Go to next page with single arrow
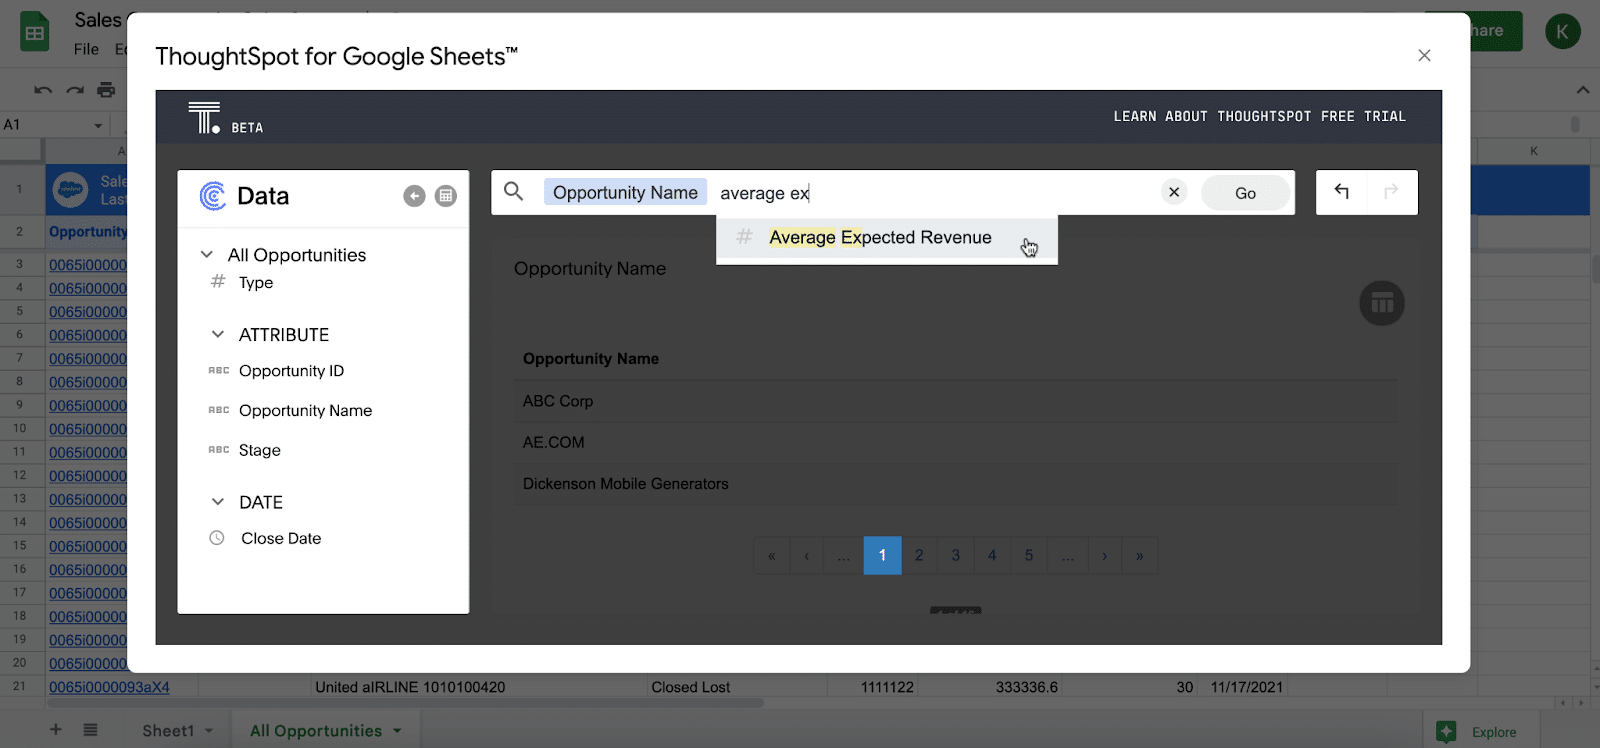Image resolution: width=1600 pixels, height=748 pixels. click(x=1104, y=556)
